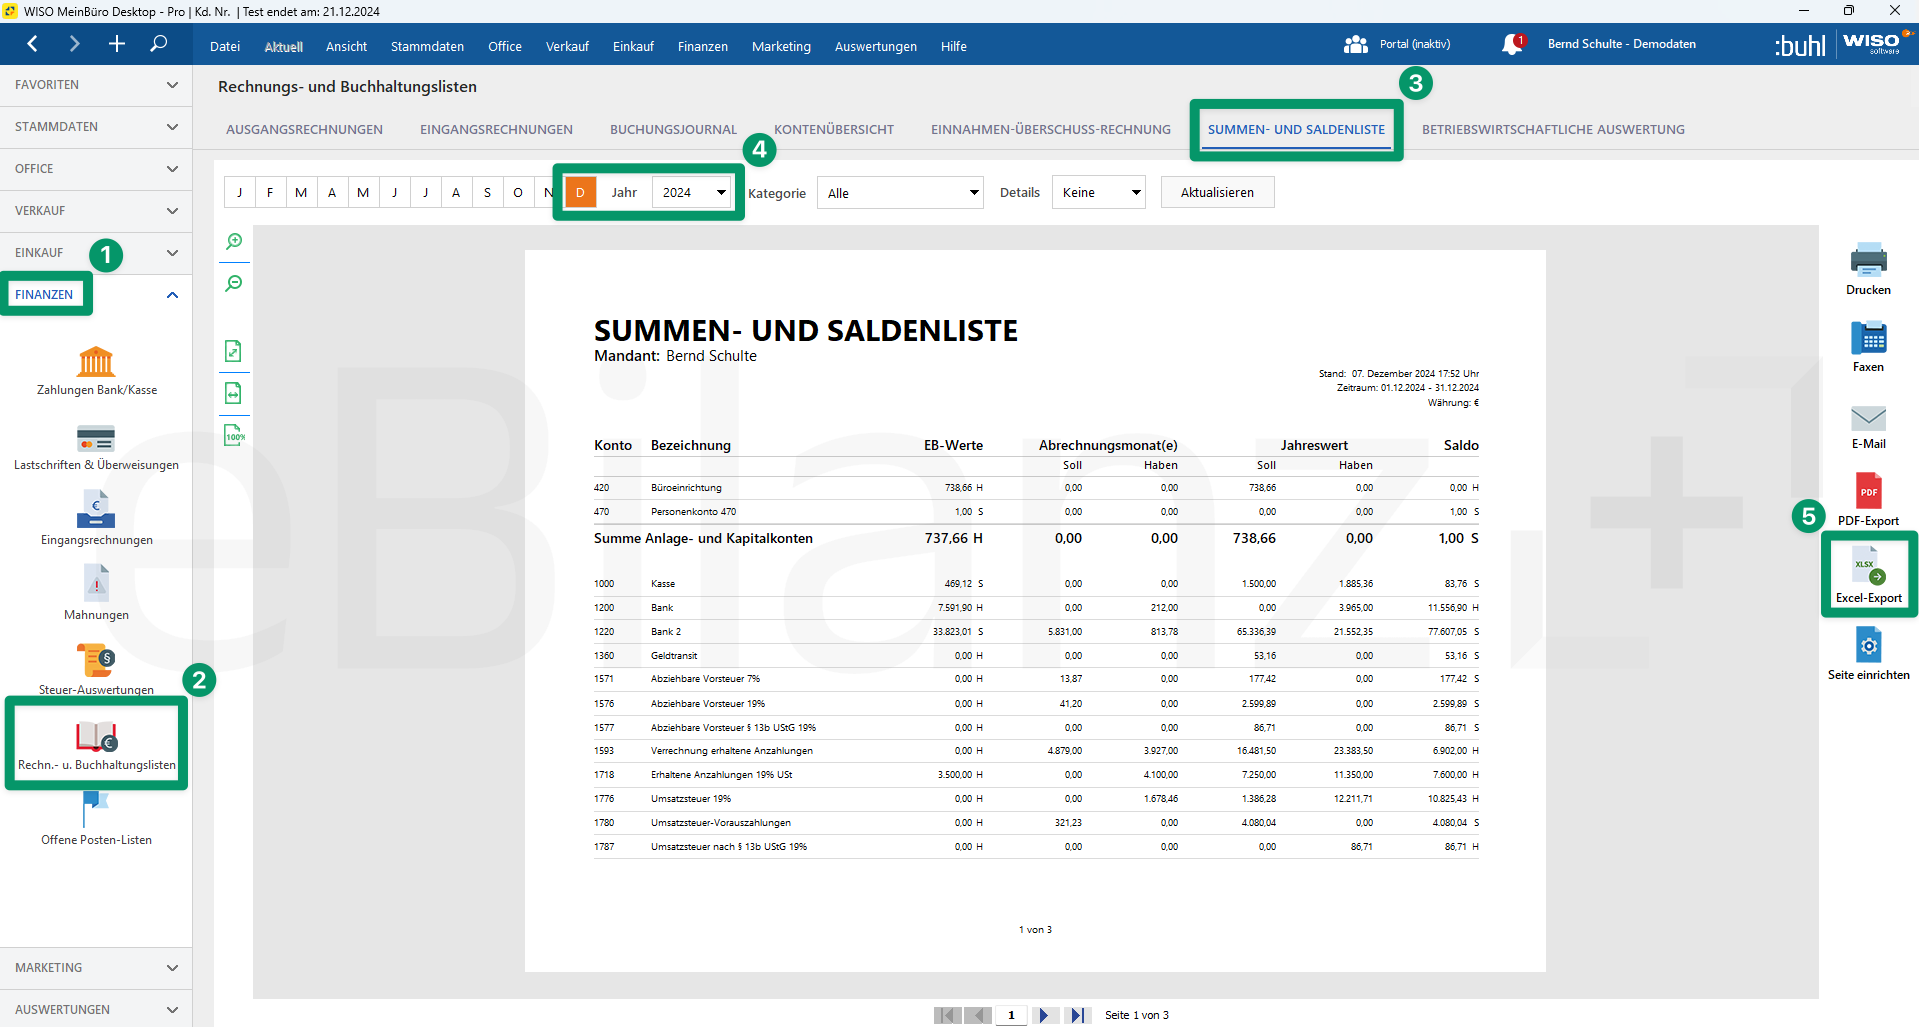Expand OFFICE sidebar section
Screen dimensions: 1919x1027
(96, 169)
